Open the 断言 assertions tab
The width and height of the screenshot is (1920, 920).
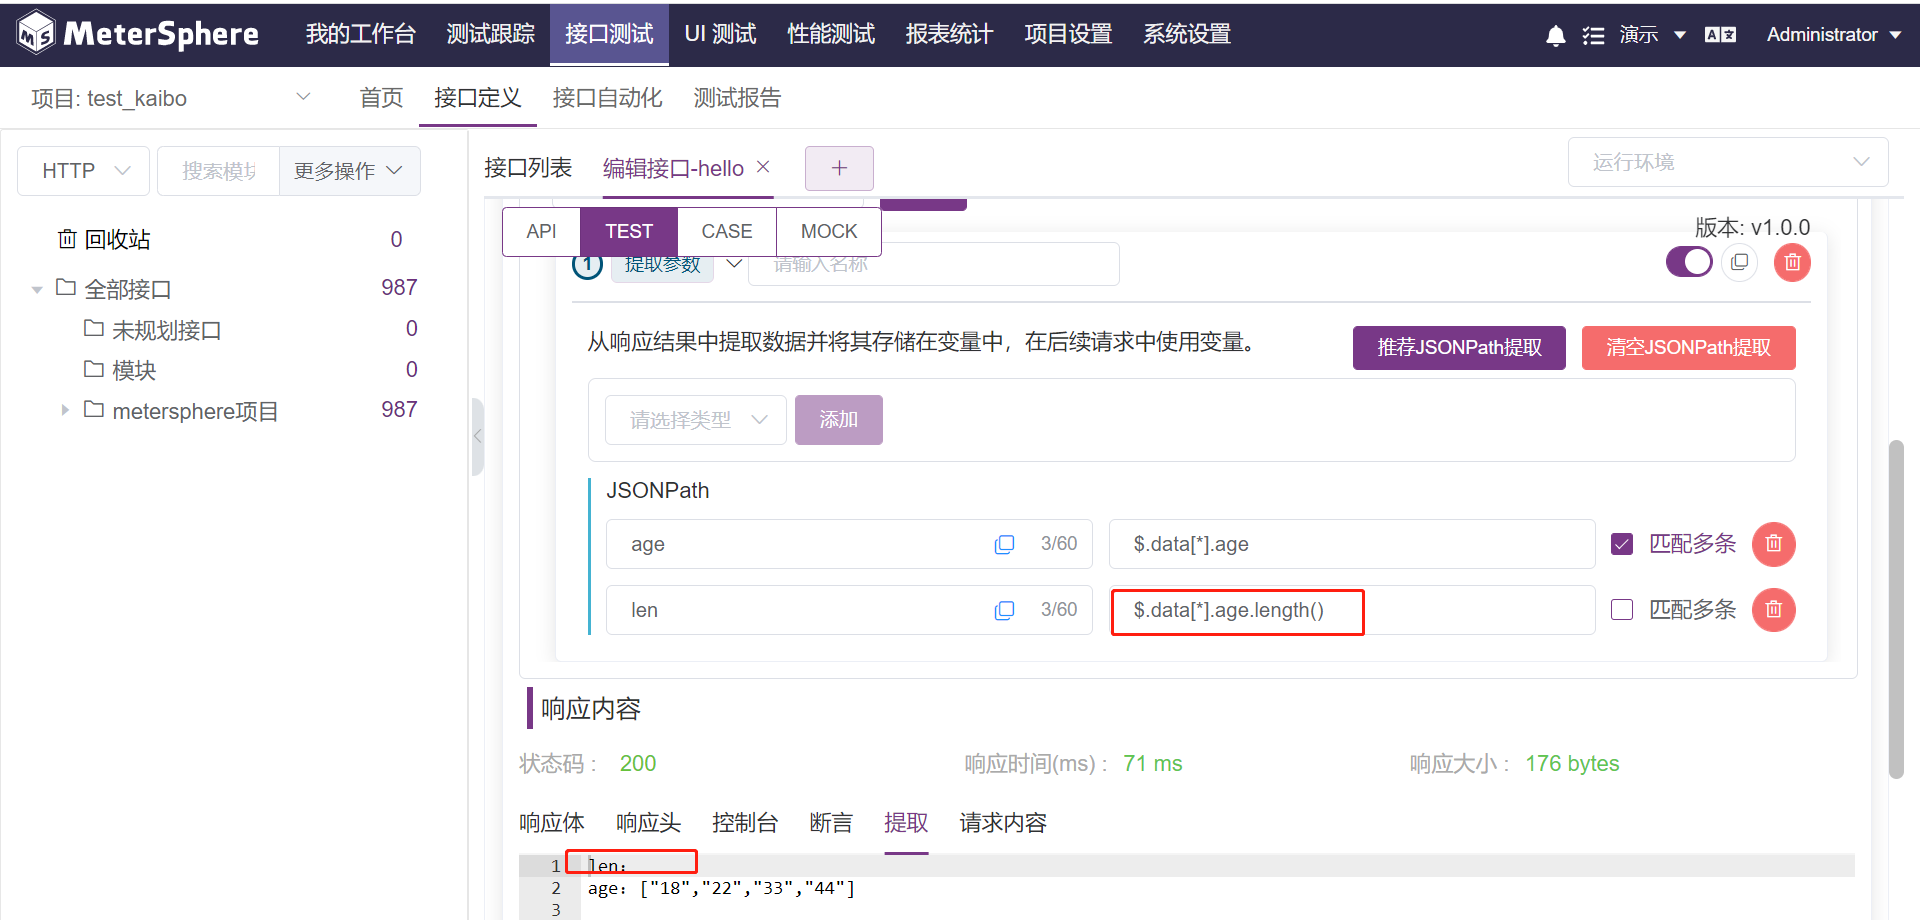tap(831, 823)
